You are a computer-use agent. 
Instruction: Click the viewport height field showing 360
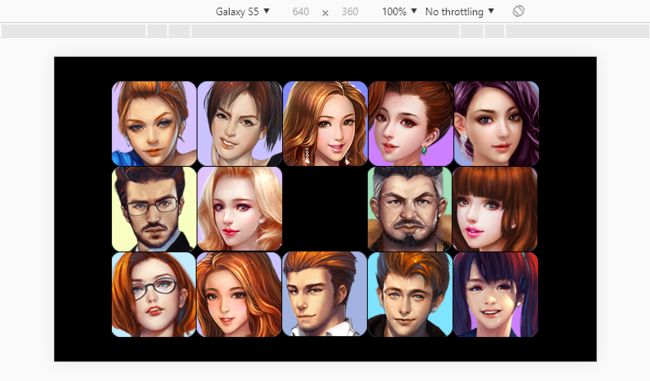pos(350,12)
